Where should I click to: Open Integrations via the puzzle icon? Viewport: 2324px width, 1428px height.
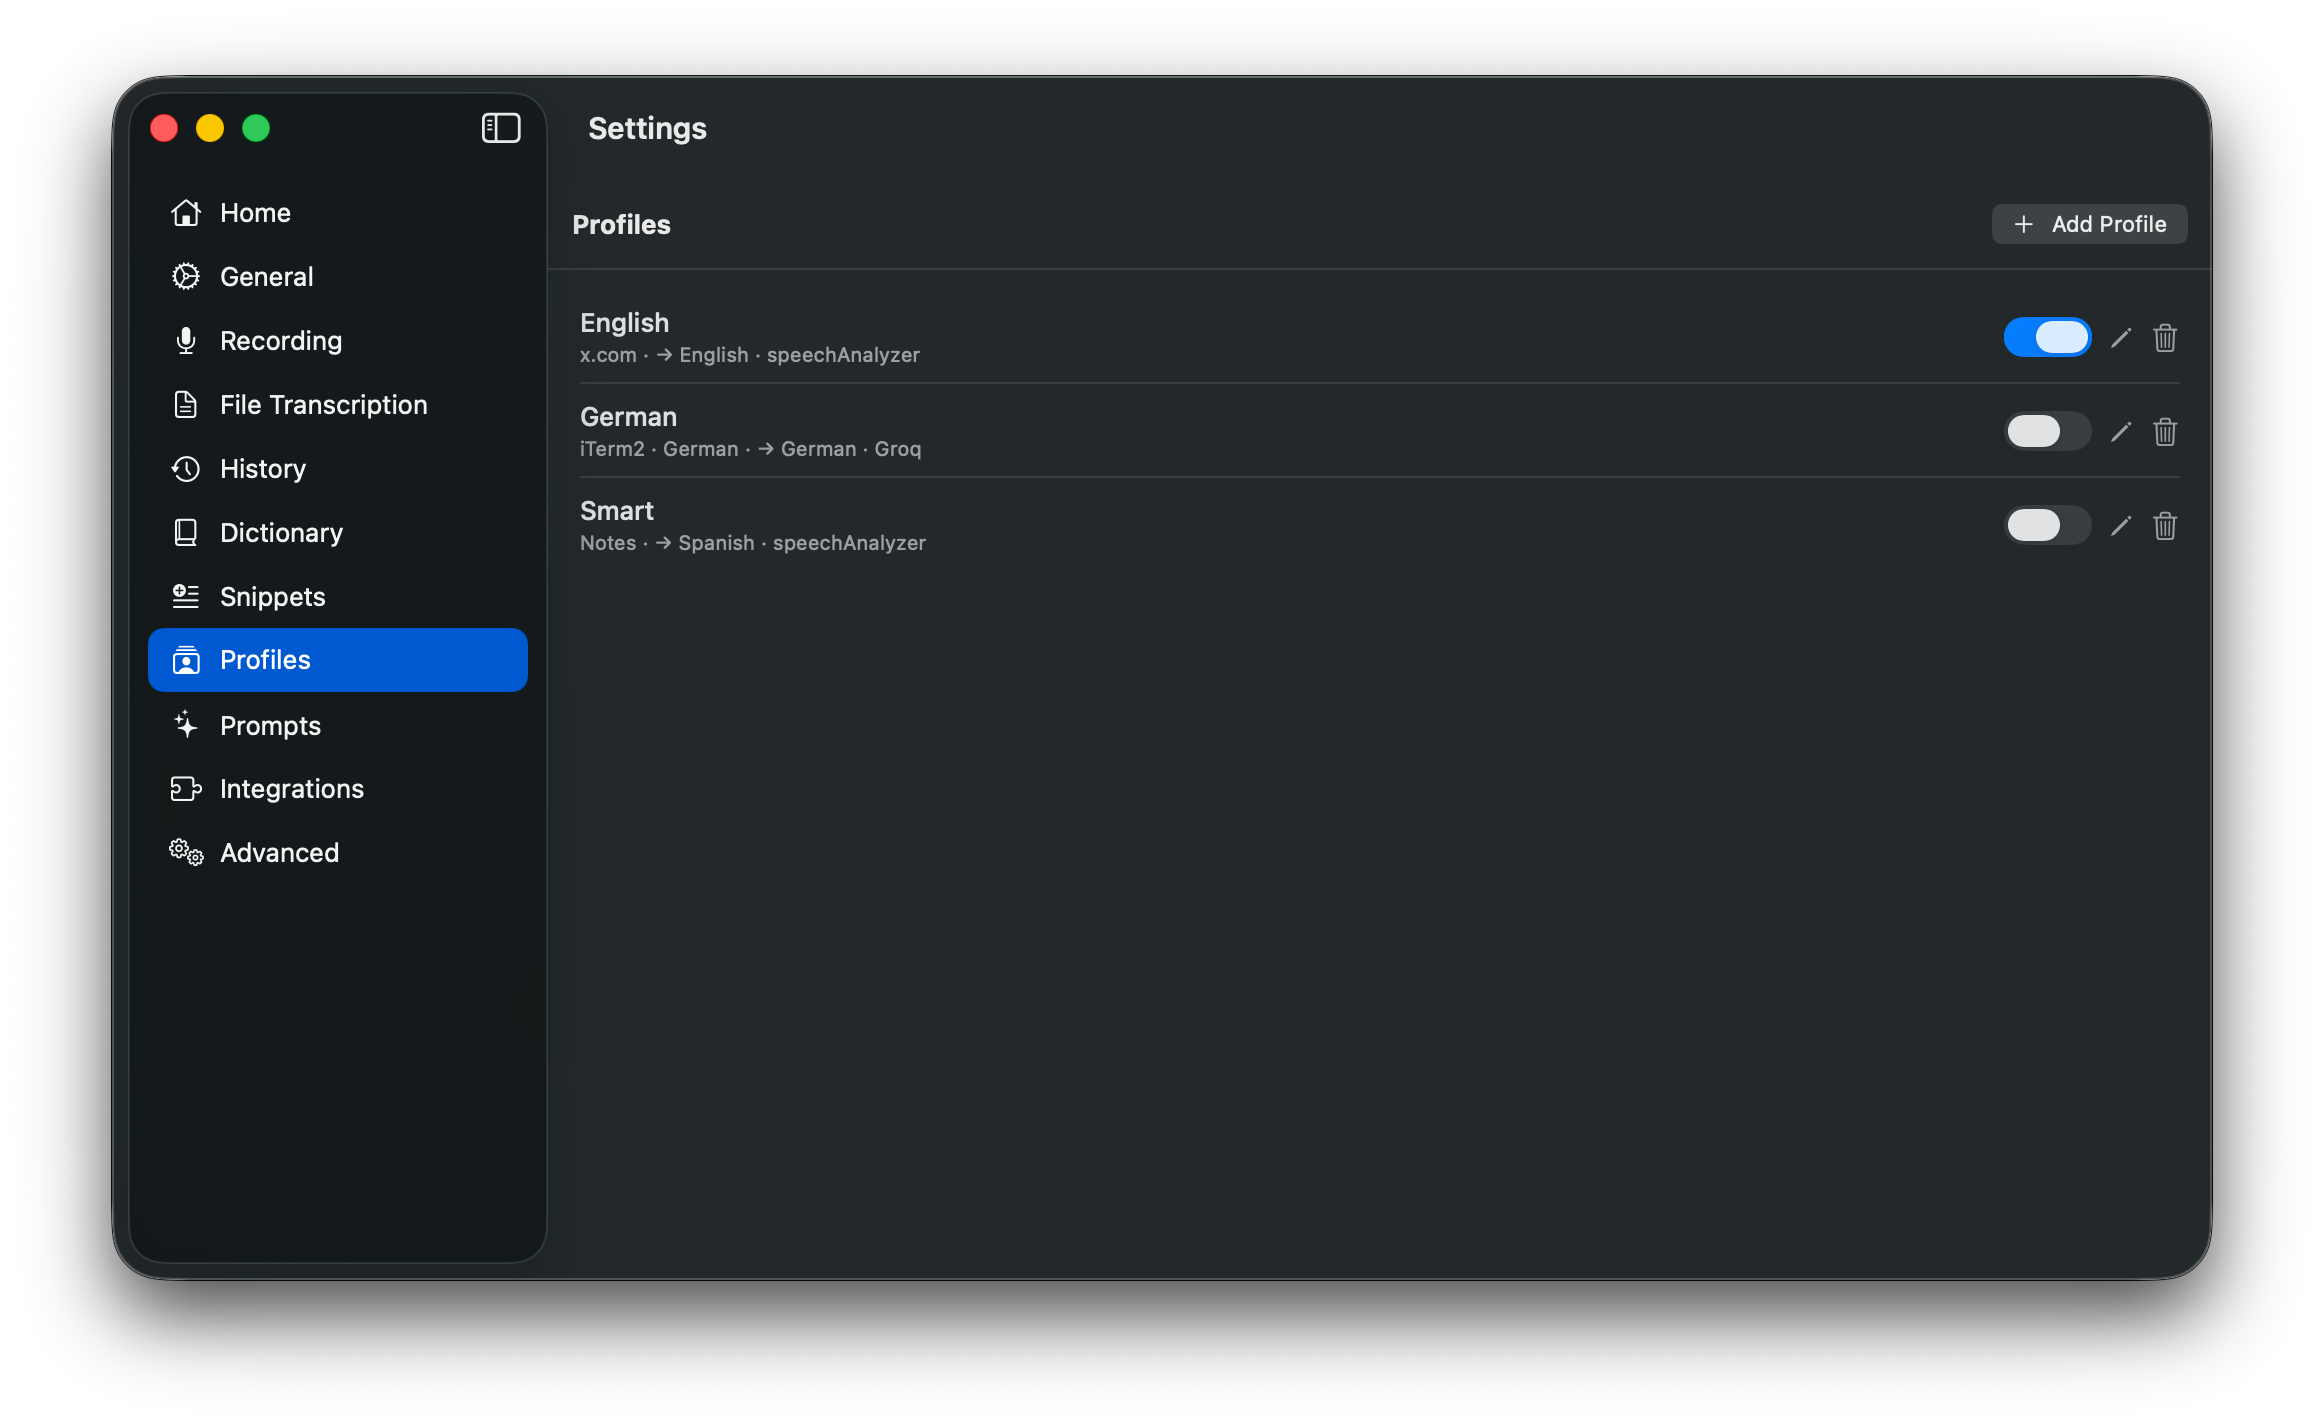(186, 788)
